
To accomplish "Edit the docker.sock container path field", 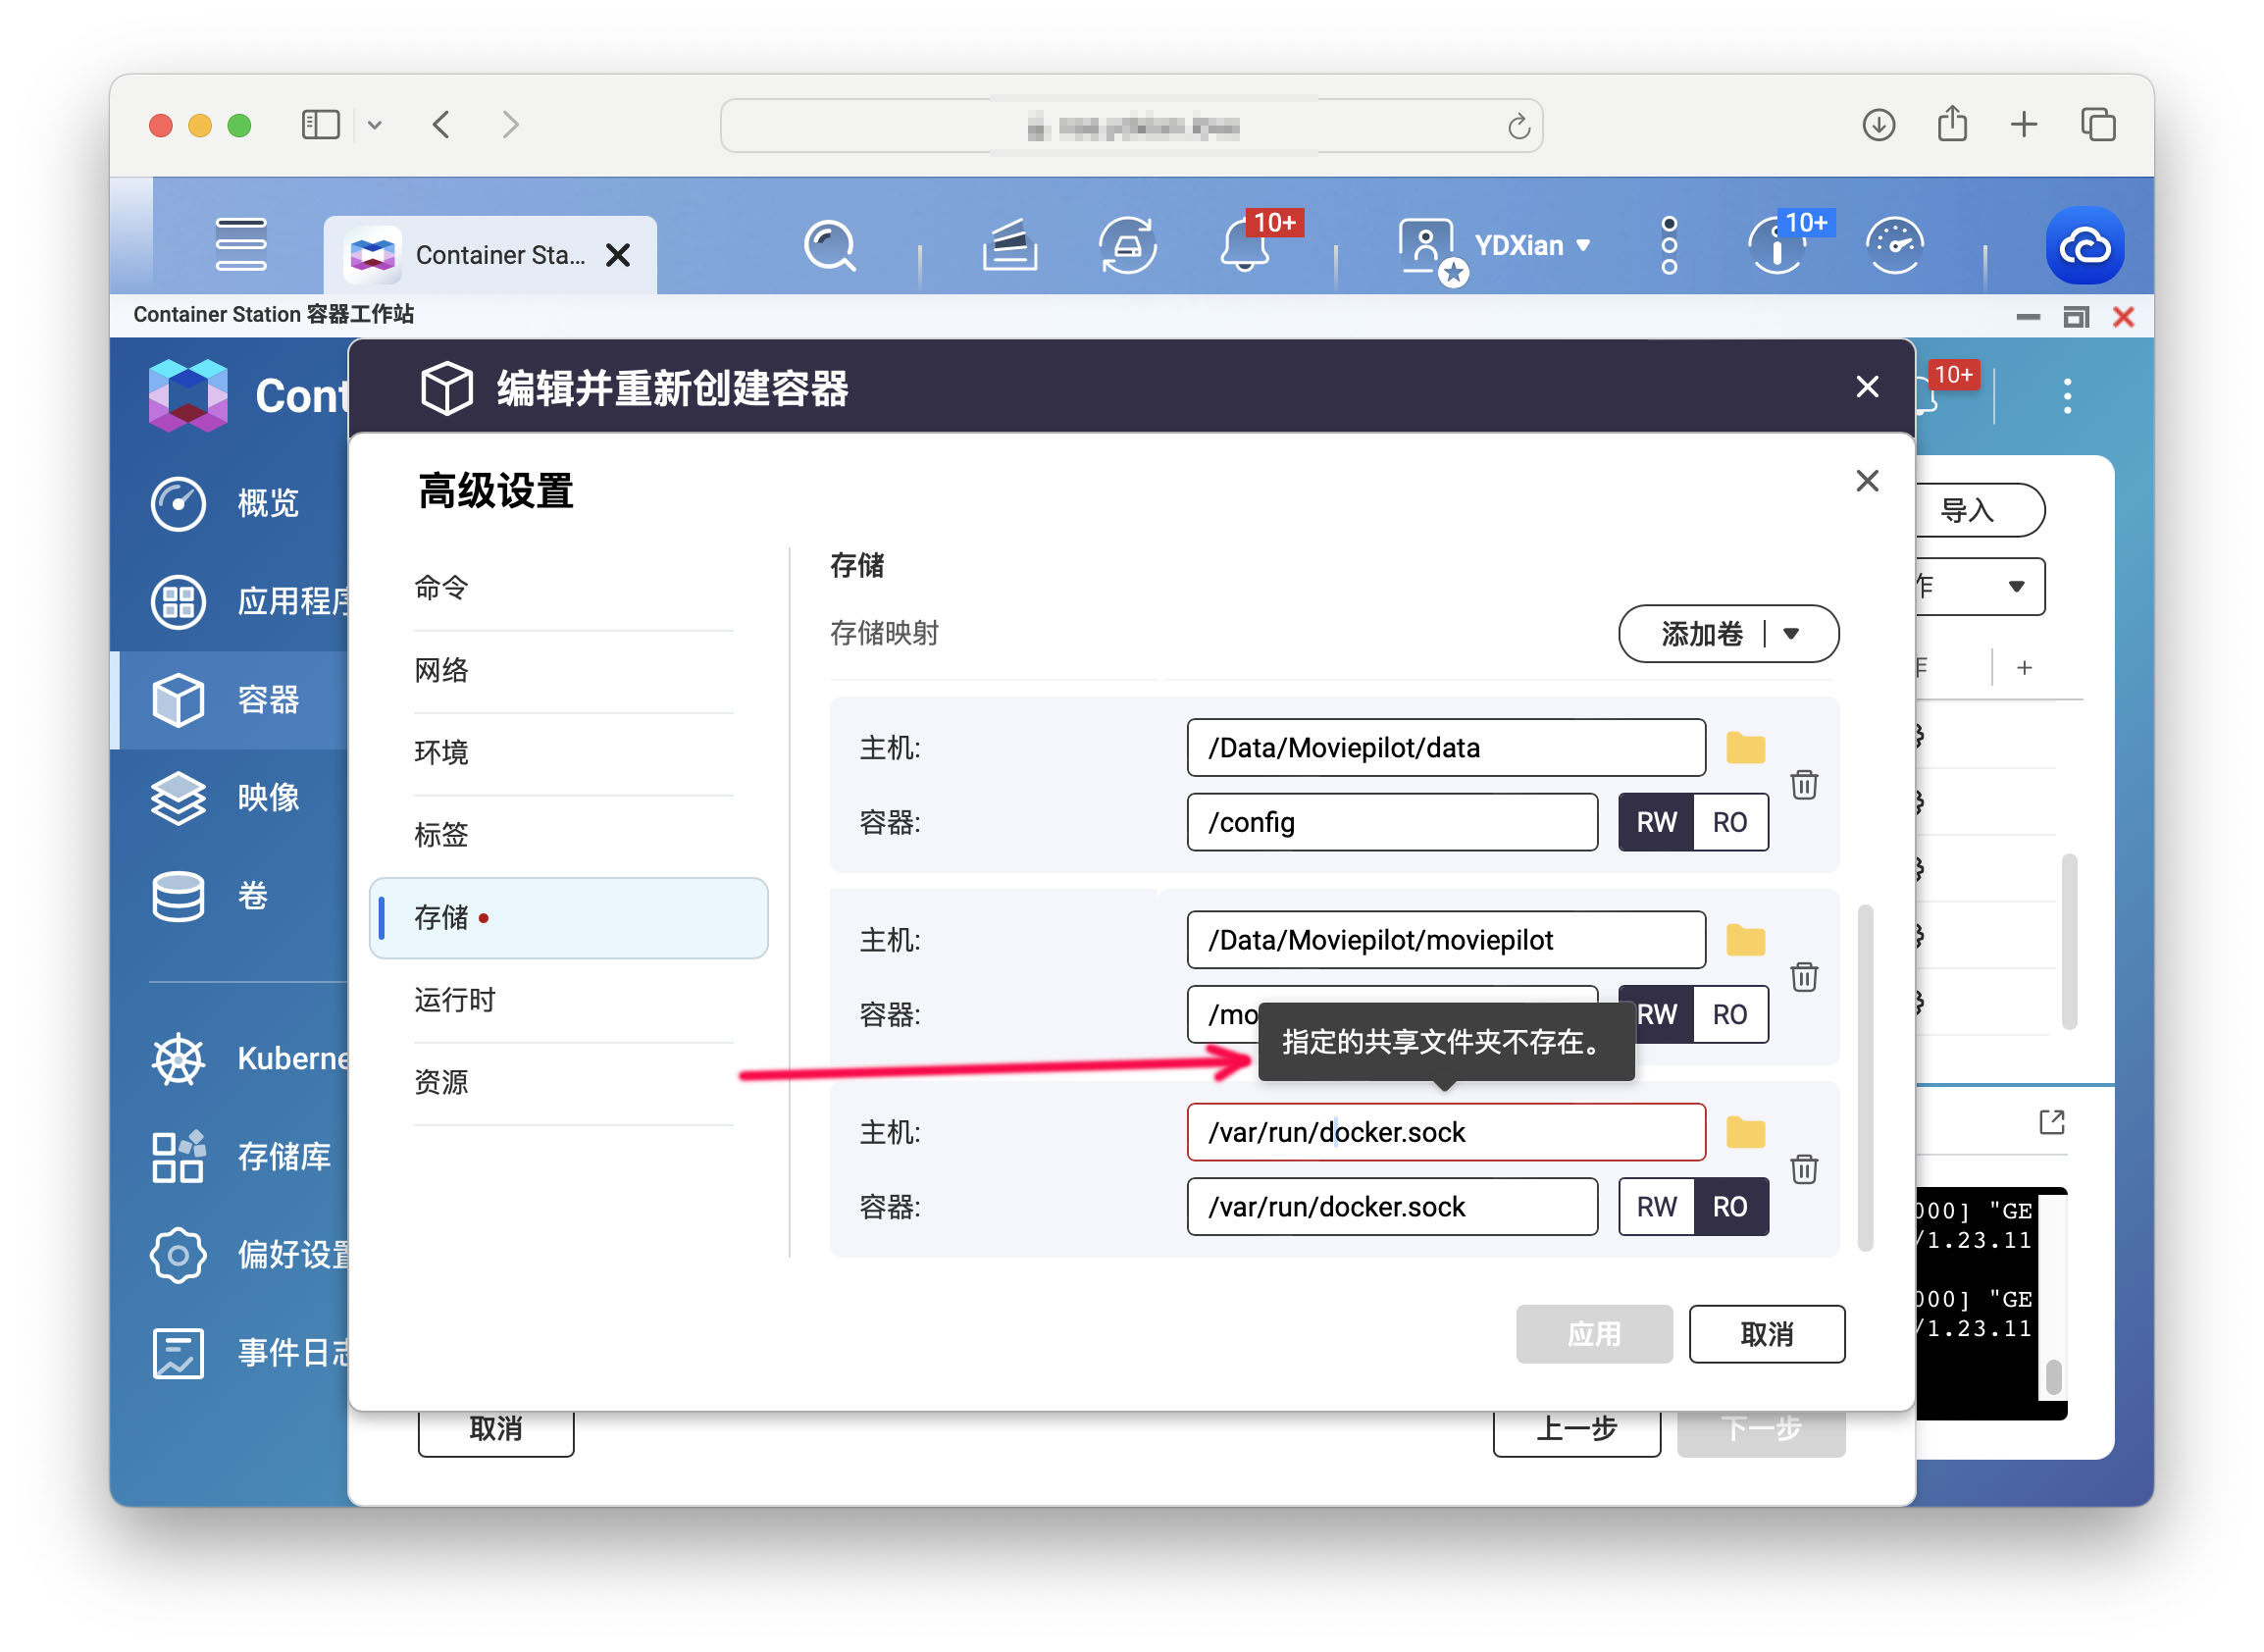I will click(1393, 1207).
